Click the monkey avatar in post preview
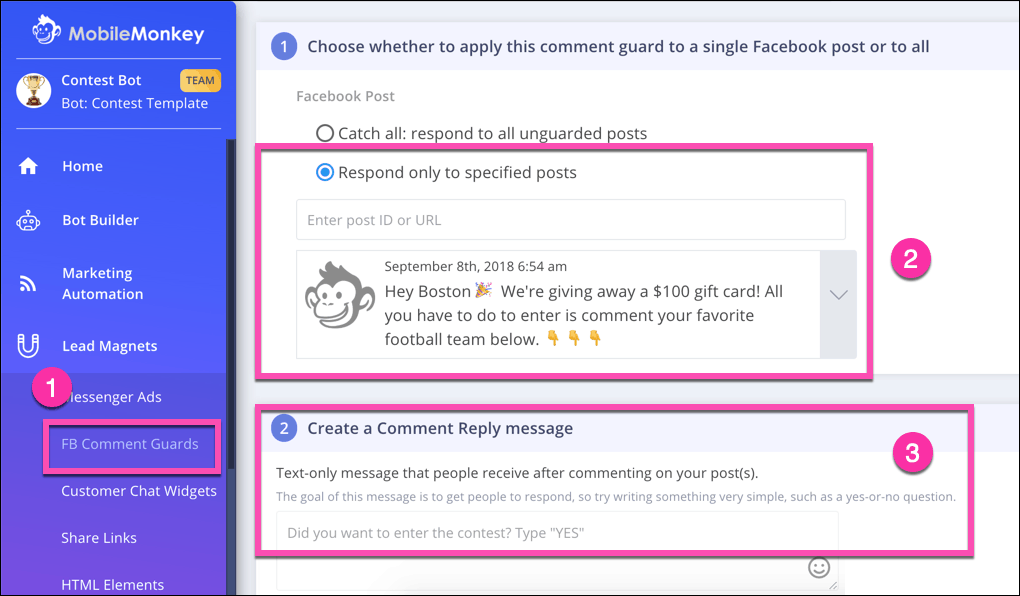Image resolution: width=1020 pixels, height=596 pixels. point(340,295)
